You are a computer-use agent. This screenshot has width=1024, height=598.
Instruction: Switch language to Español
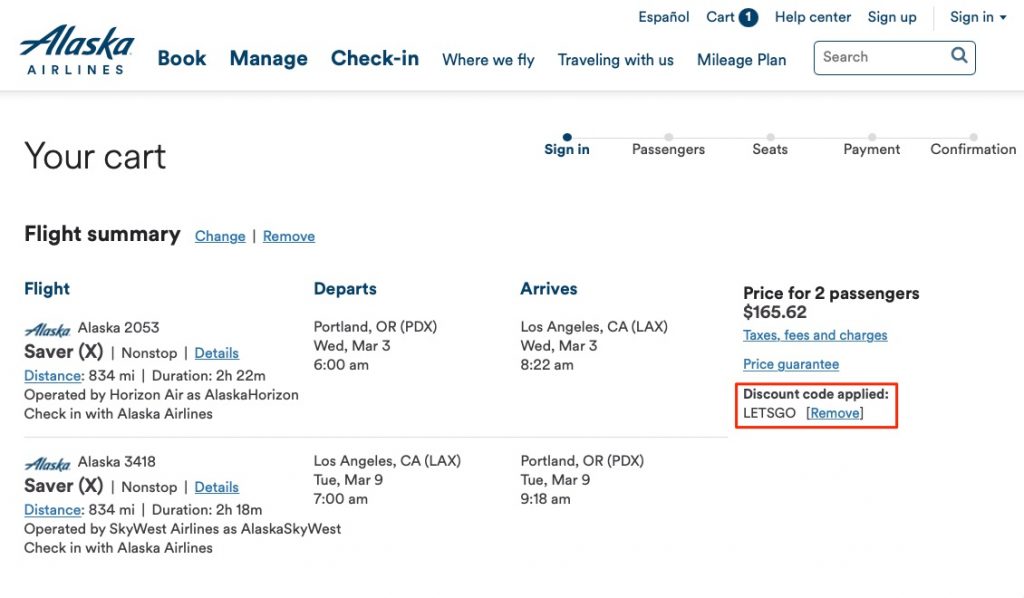(664, 17)
